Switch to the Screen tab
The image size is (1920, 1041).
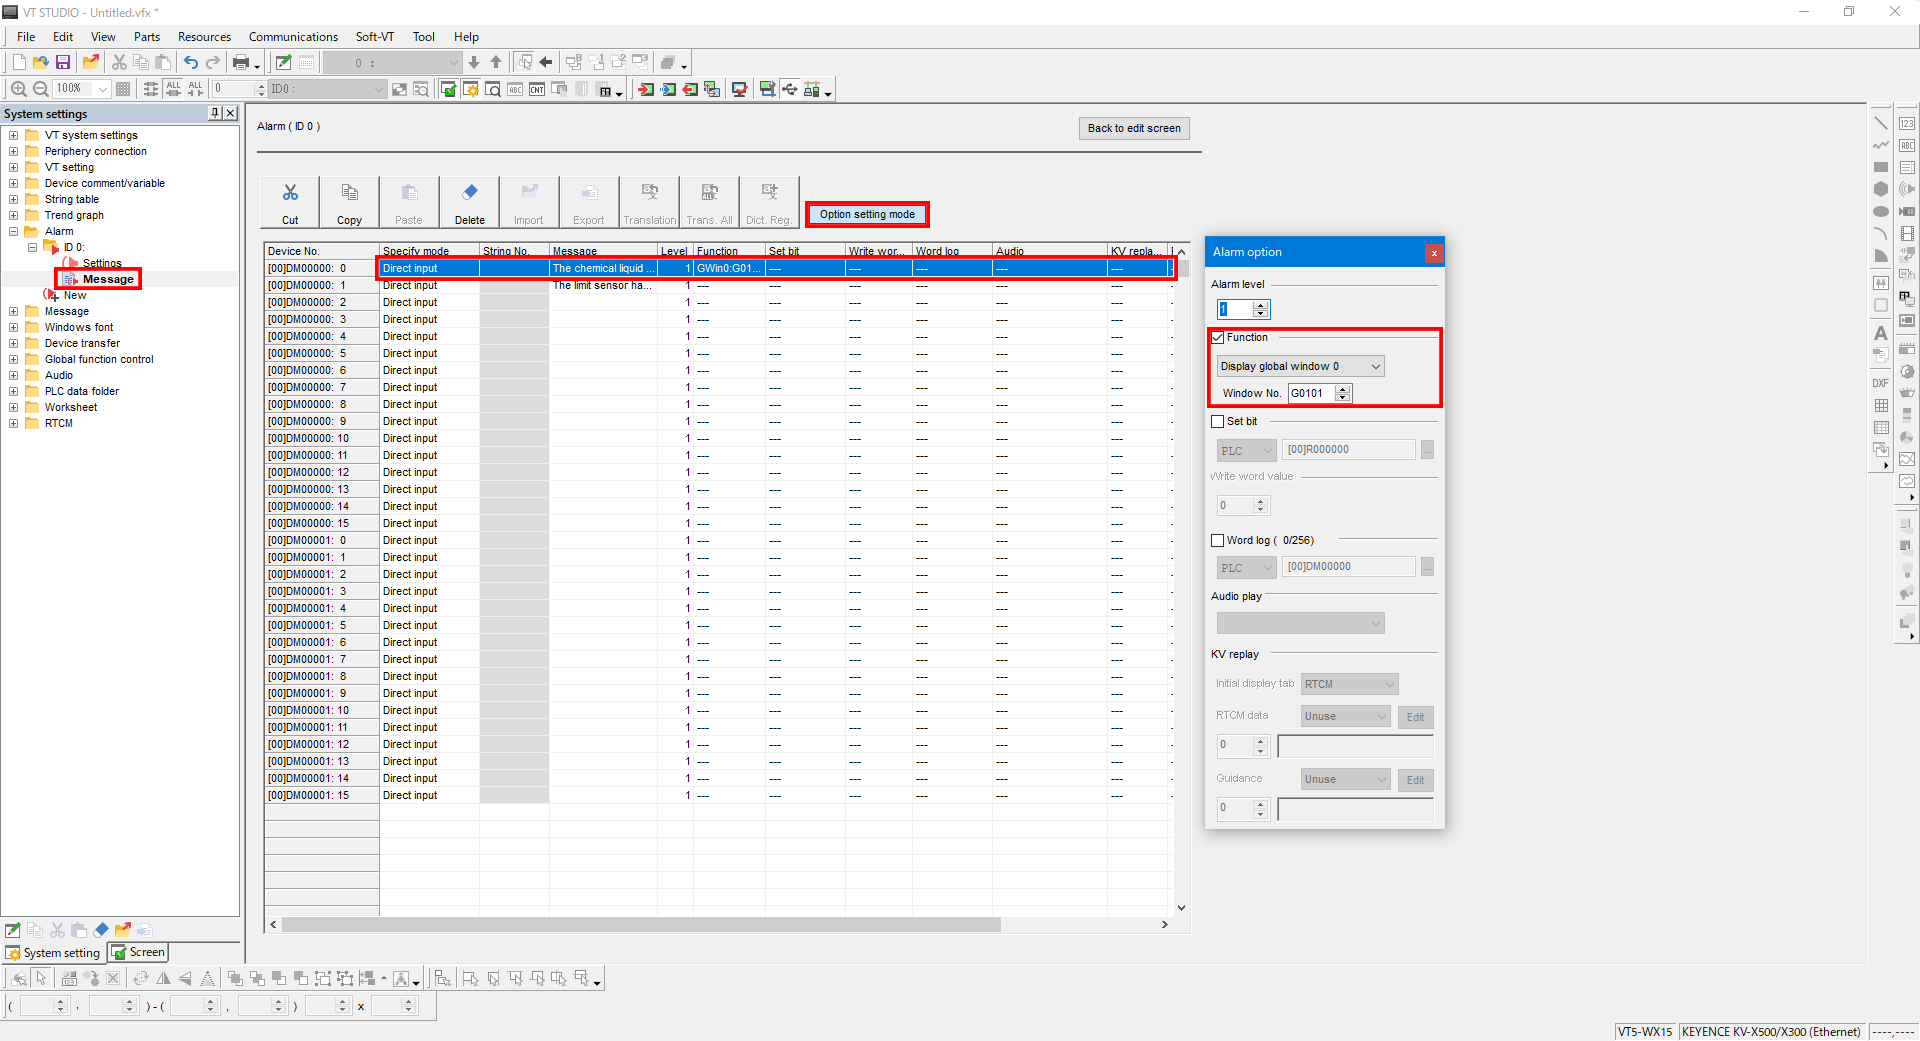click(x=139, y=953)
